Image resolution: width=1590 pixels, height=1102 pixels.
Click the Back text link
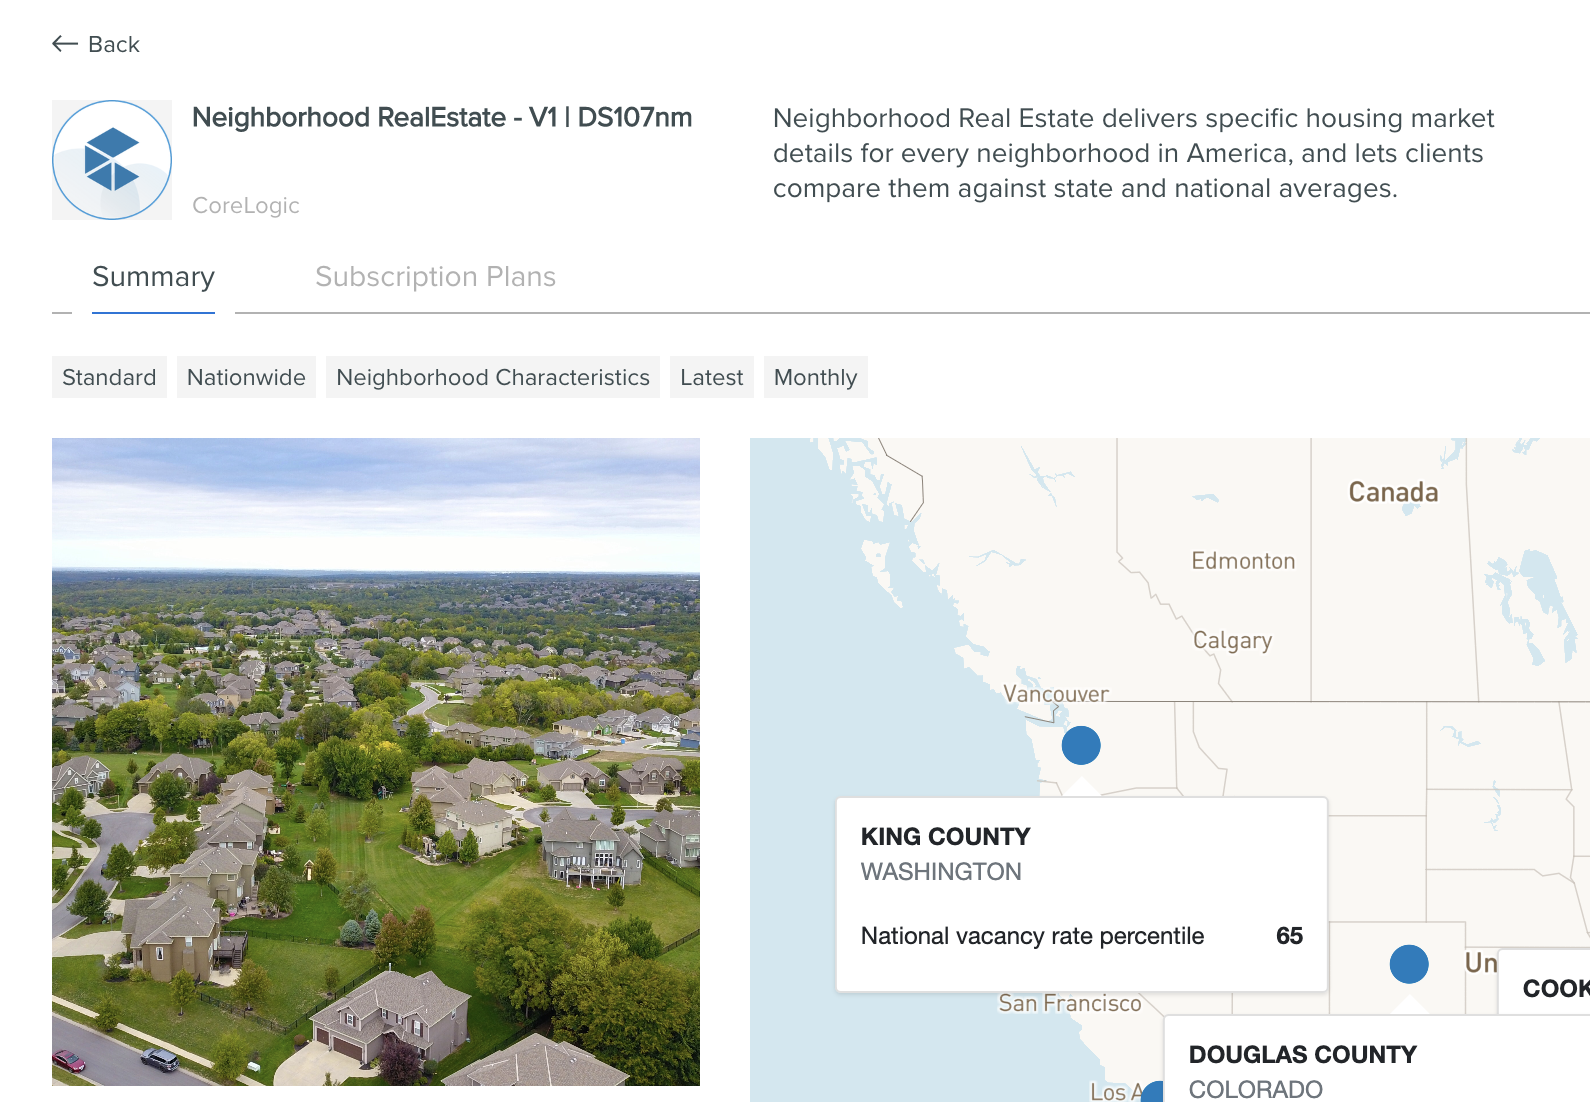(114, 44)
